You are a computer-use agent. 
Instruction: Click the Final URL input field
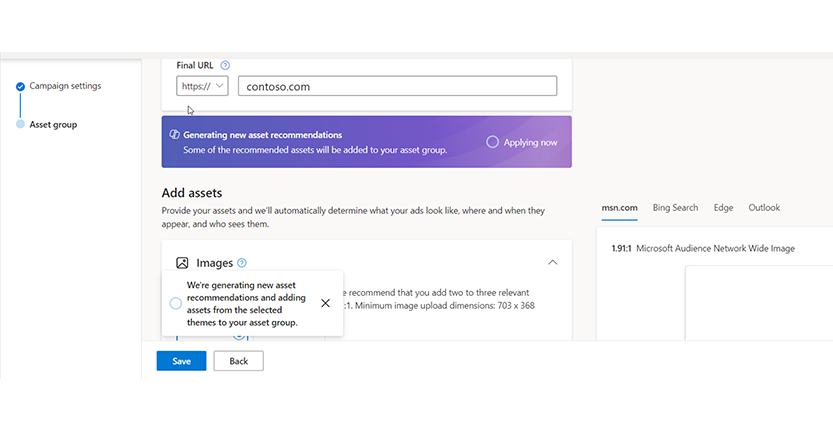(x=396, y=86)
